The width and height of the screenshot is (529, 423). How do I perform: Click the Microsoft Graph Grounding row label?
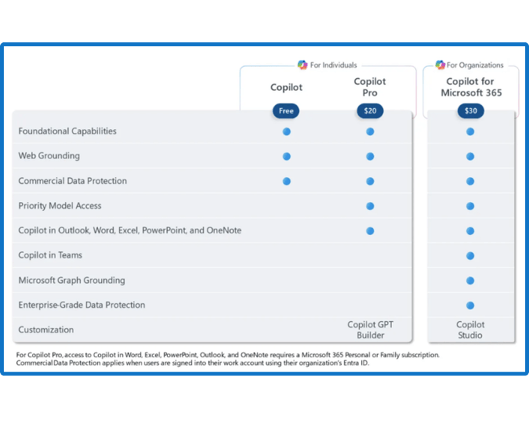pos(72,280)
